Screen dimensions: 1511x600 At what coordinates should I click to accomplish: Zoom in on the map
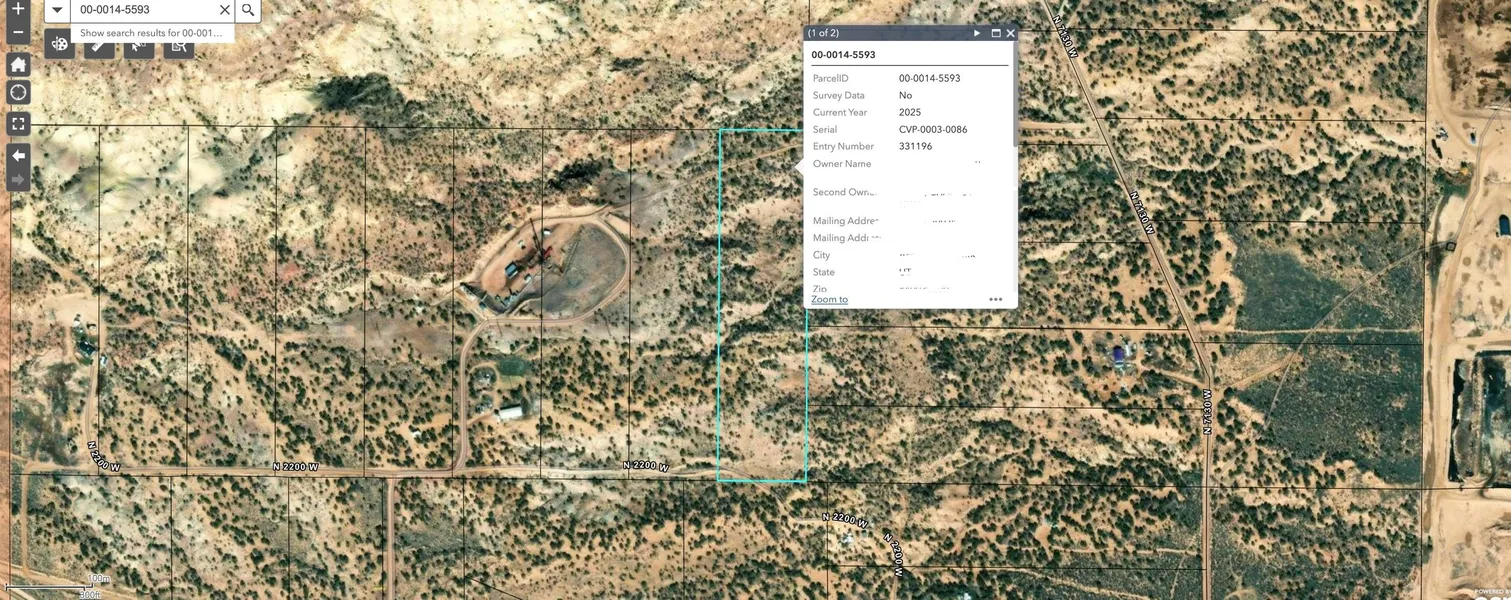pyautogui.click(x=18, y=9)
